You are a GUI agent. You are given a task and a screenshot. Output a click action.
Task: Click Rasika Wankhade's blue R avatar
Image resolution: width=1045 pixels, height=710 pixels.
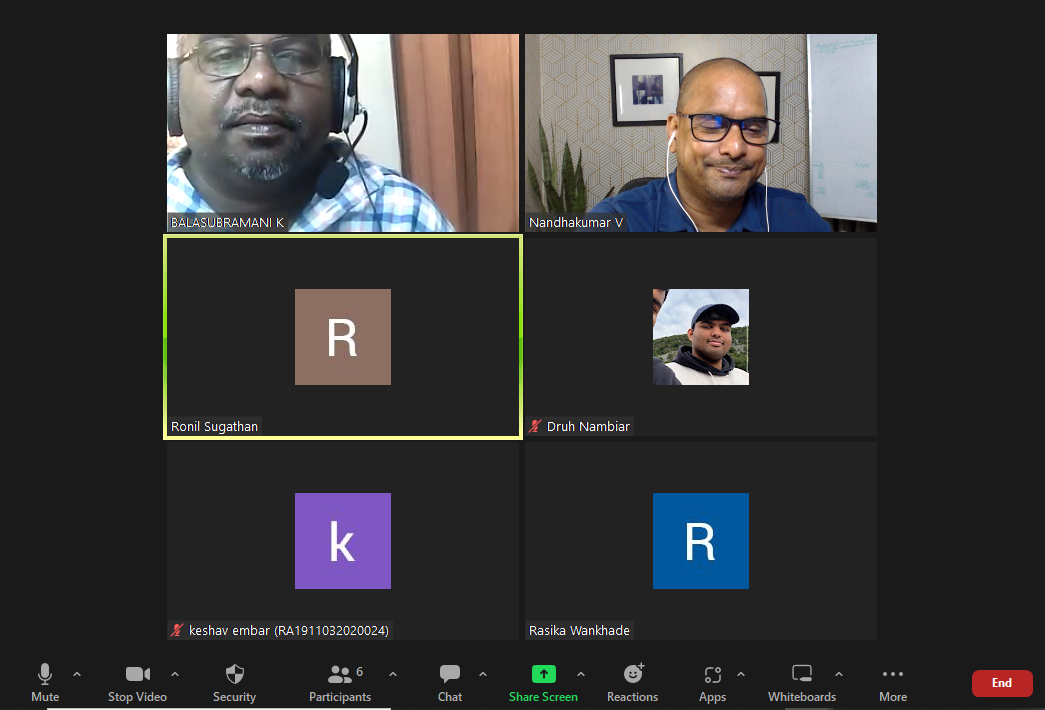pyautogui.click(x=700, y=541)
